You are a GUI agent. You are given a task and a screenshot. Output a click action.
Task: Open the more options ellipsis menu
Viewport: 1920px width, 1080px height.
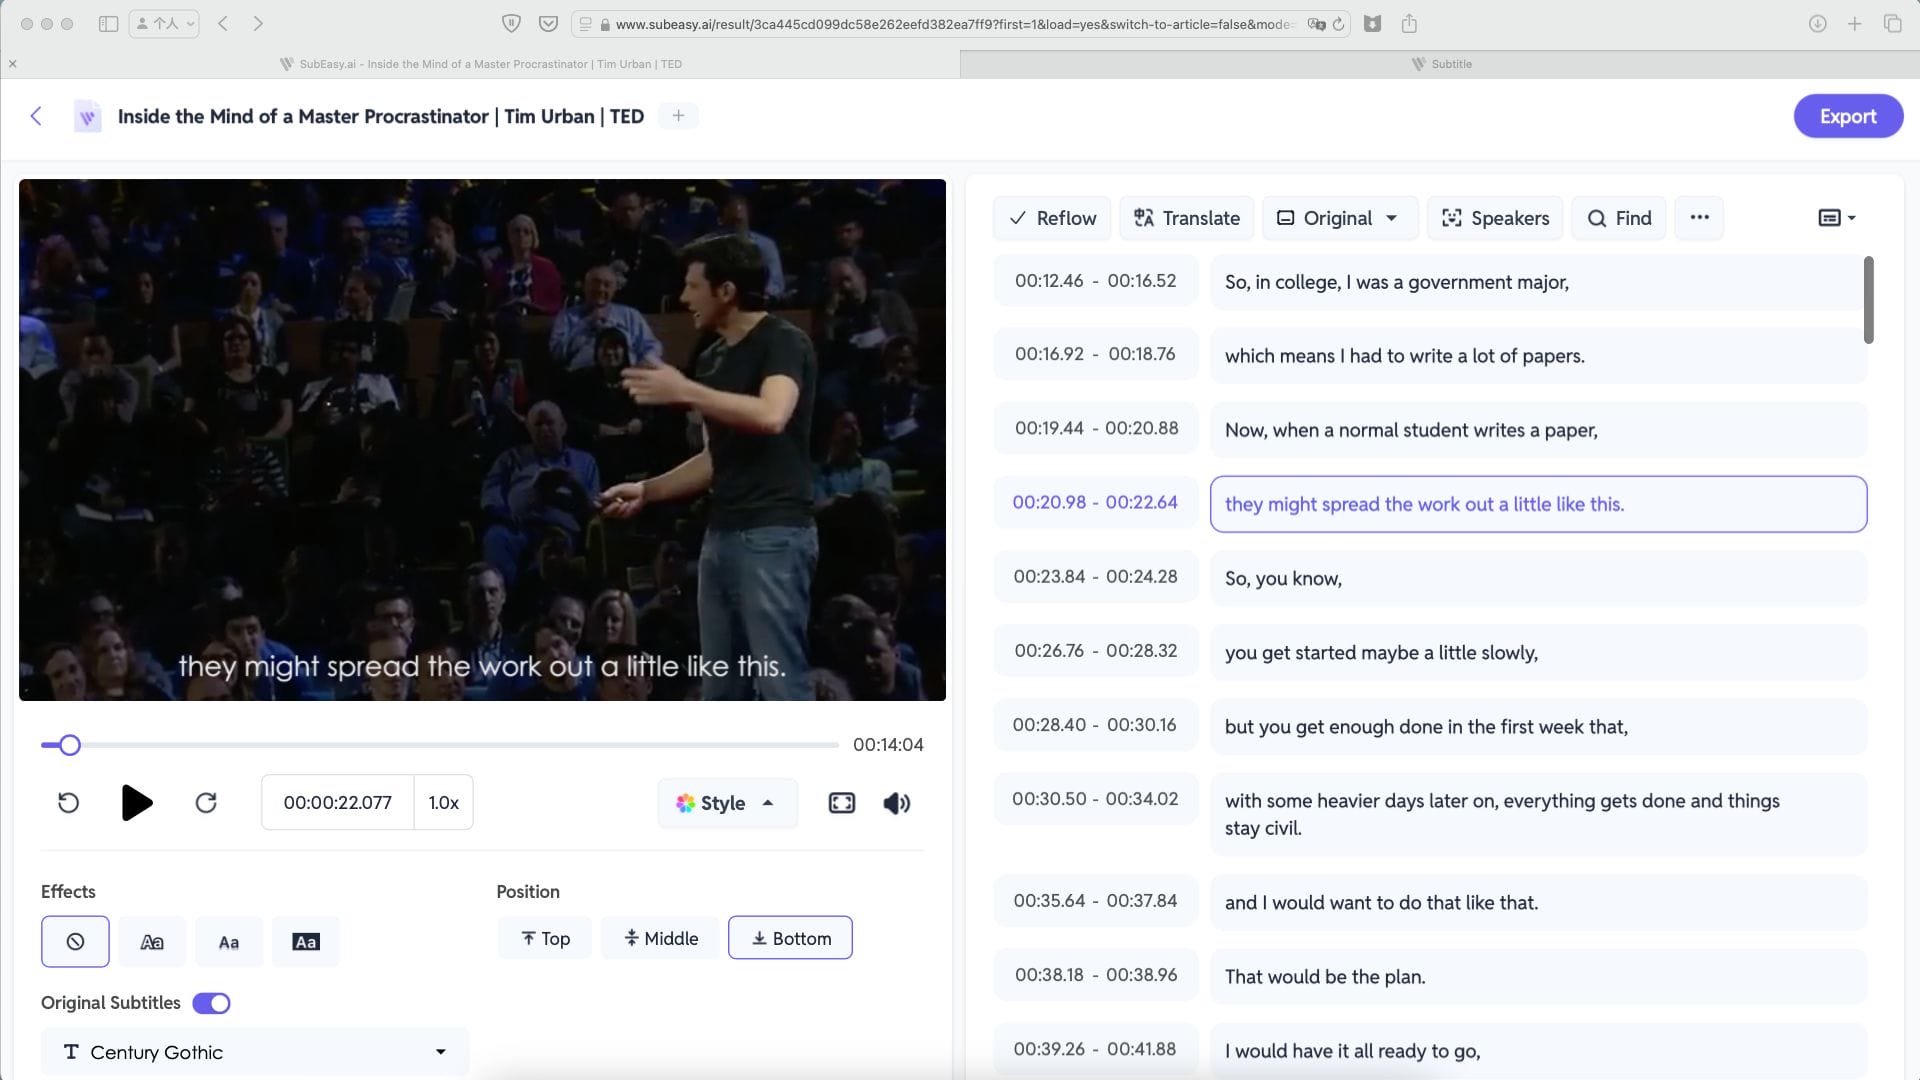(1699, 218)
